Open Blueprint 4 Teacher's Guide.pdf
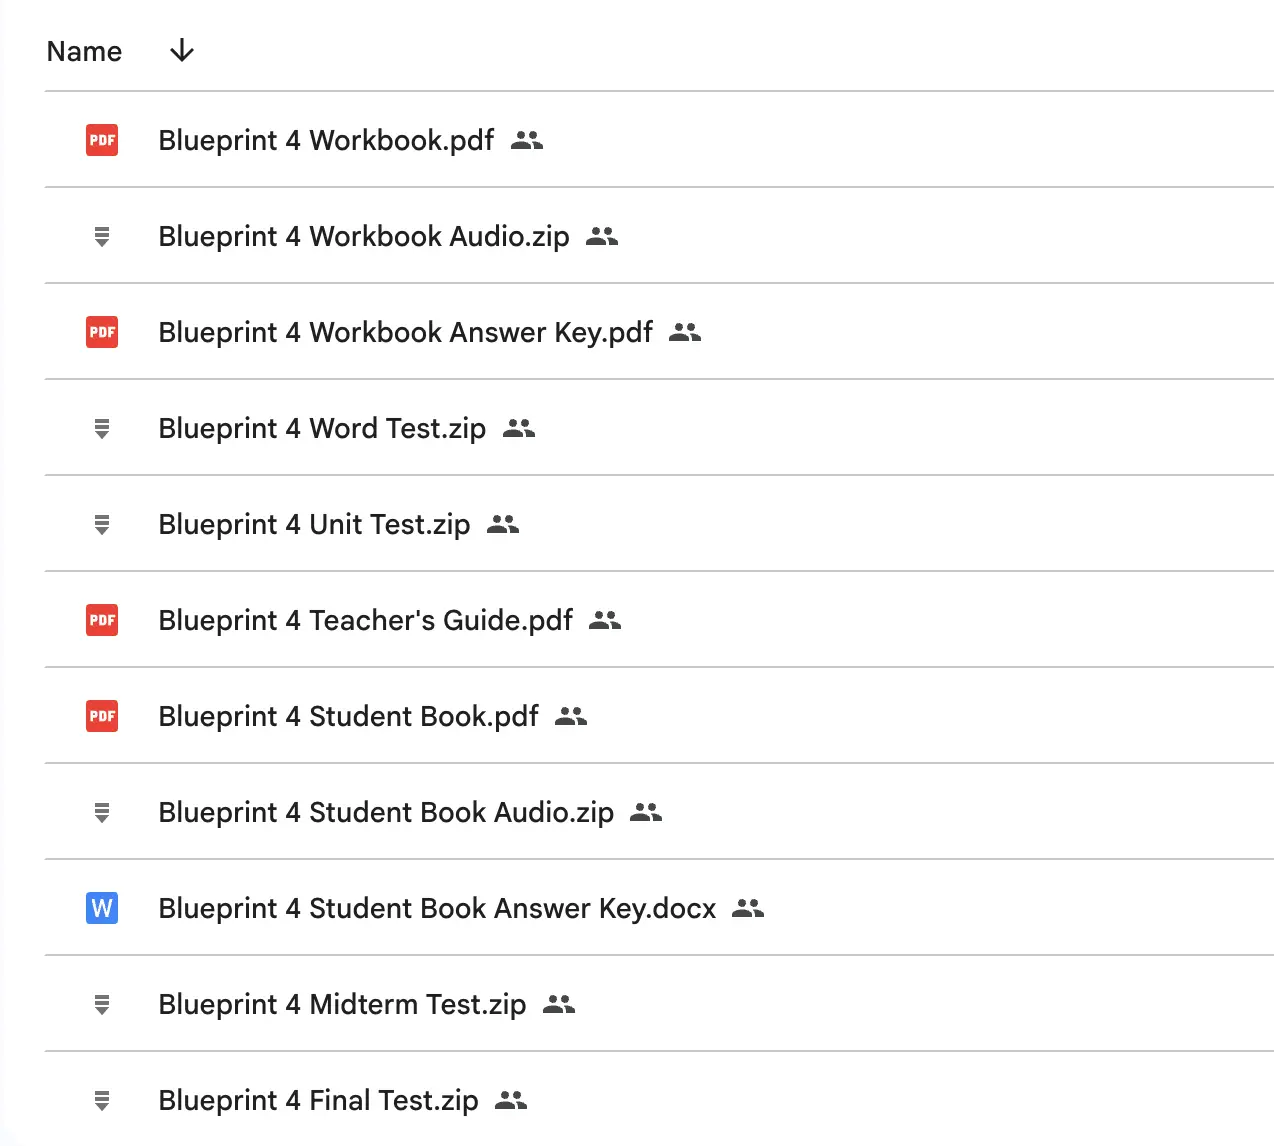The width and height of the screenshot is (1274, 1146). [366, 620]
